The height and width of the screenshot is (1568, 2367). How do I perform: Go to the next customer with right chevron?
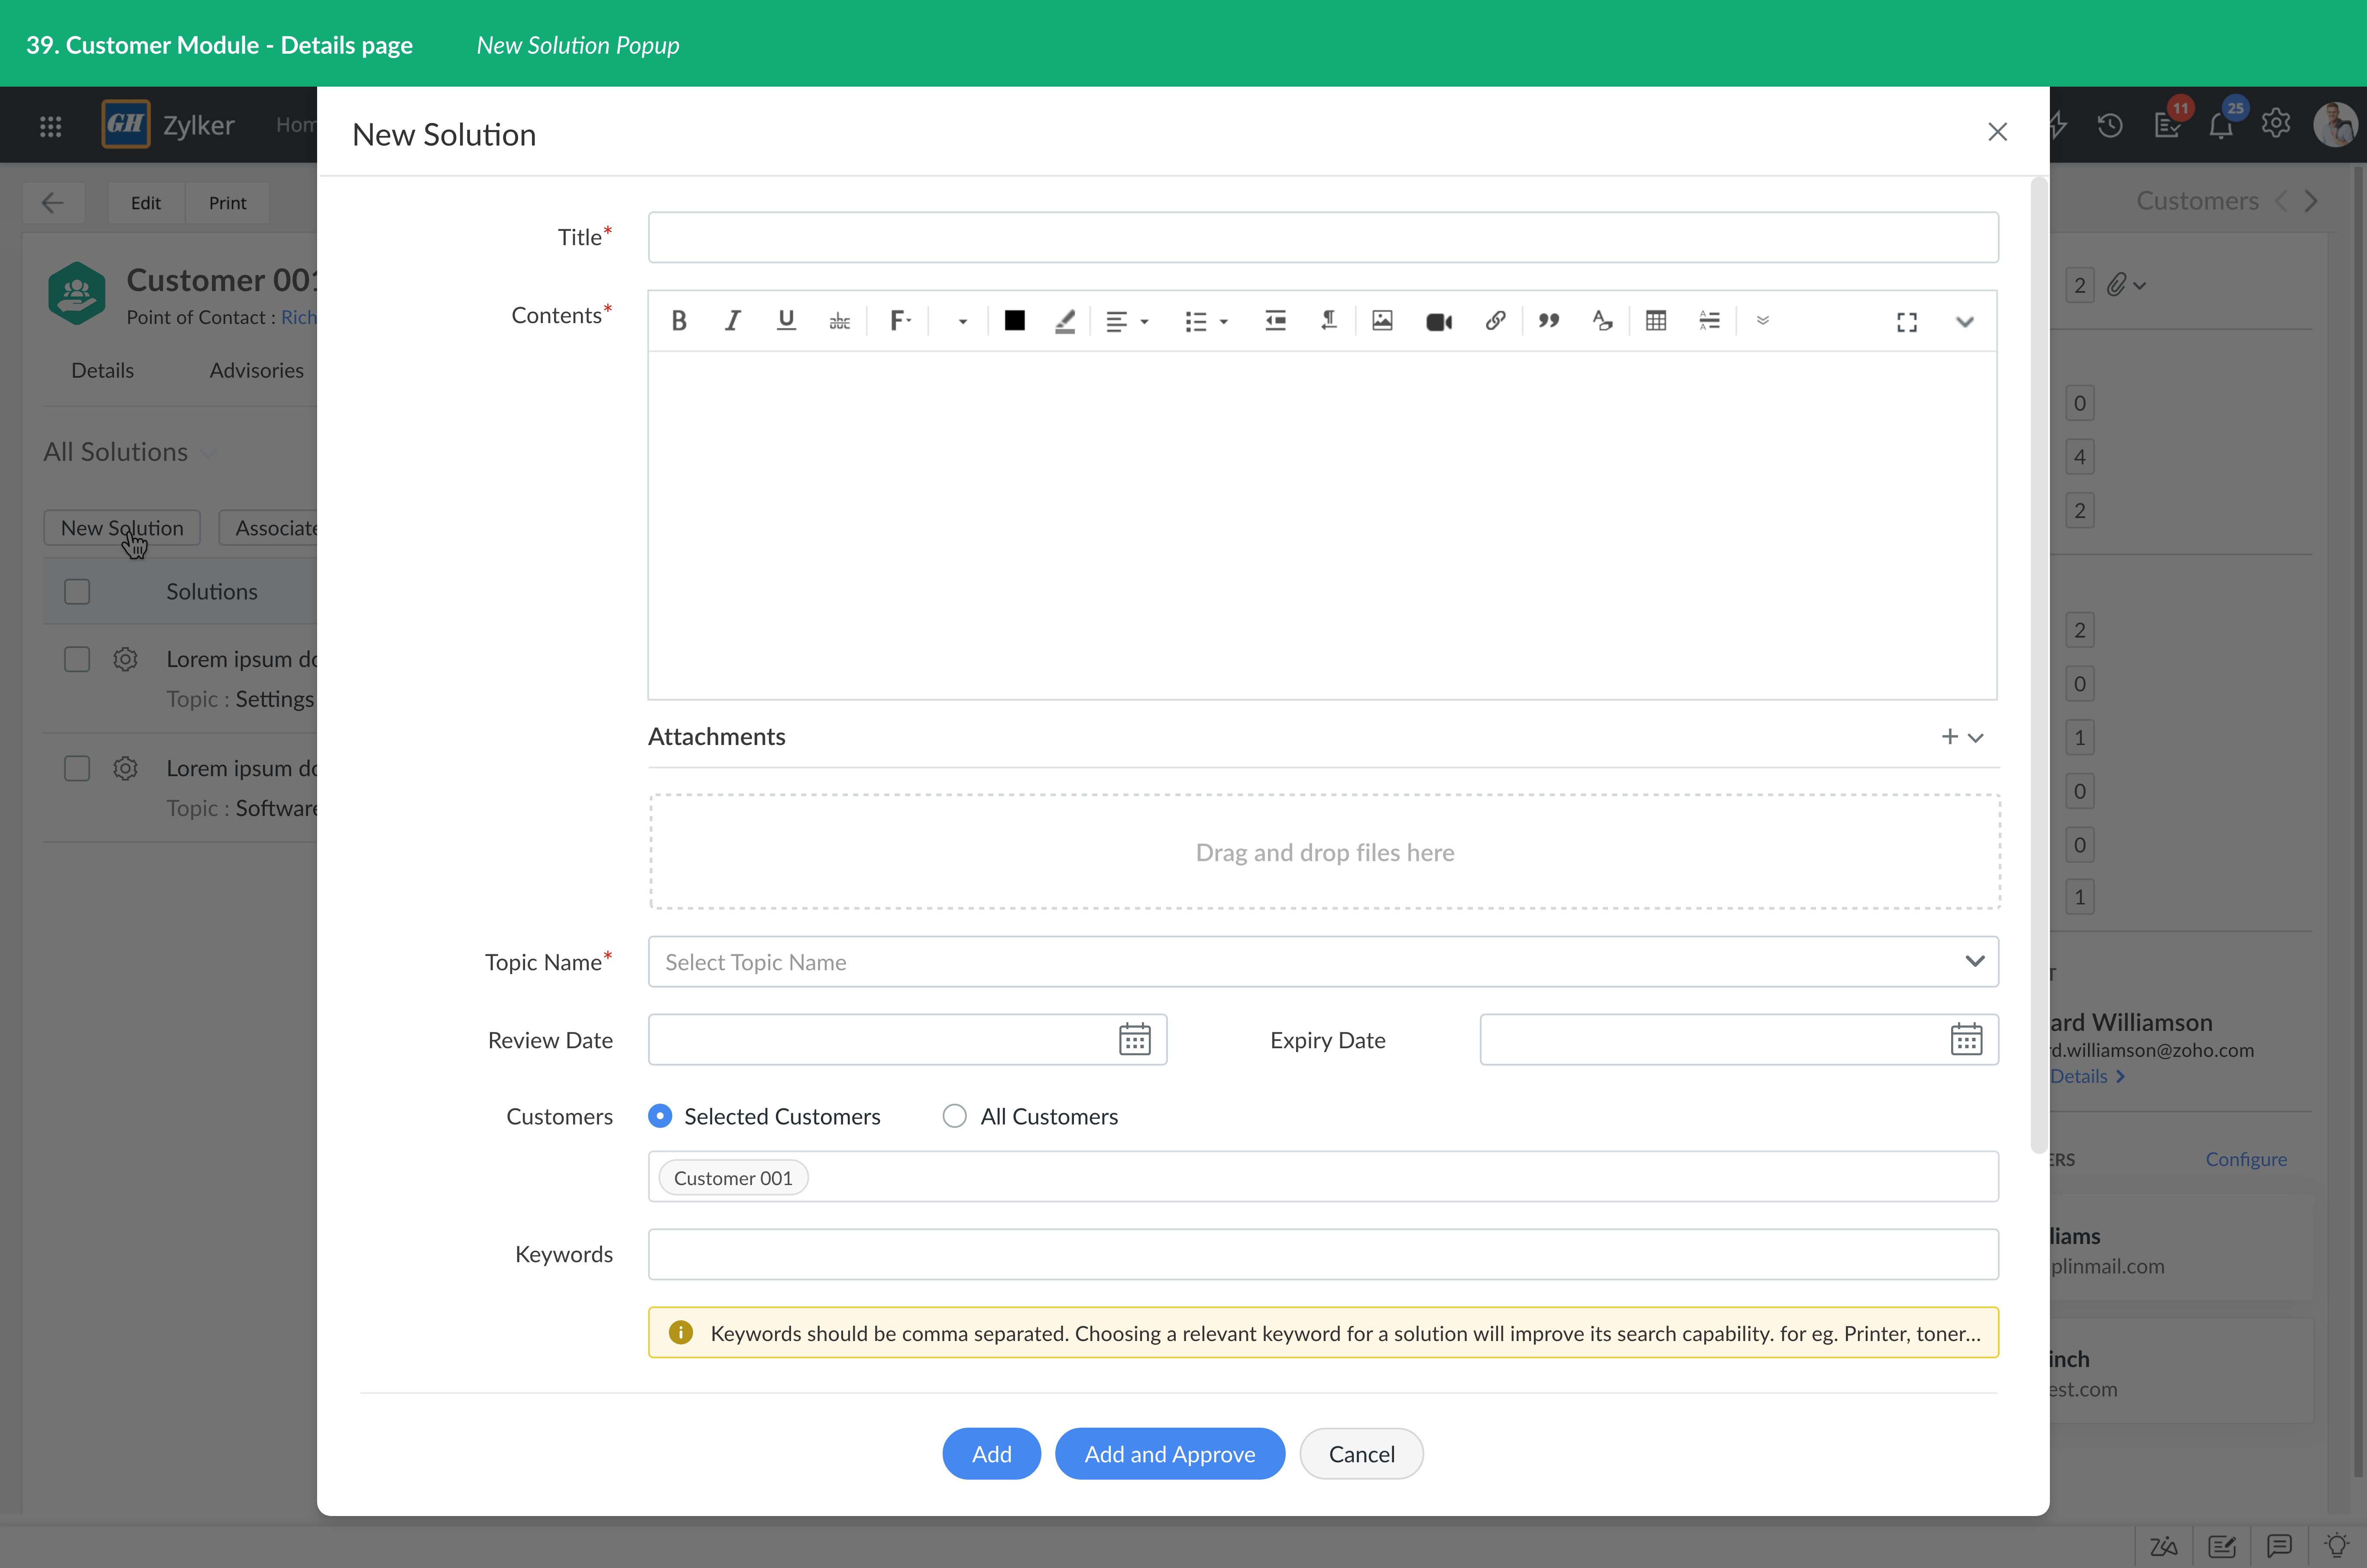(x=2311, y=201)
